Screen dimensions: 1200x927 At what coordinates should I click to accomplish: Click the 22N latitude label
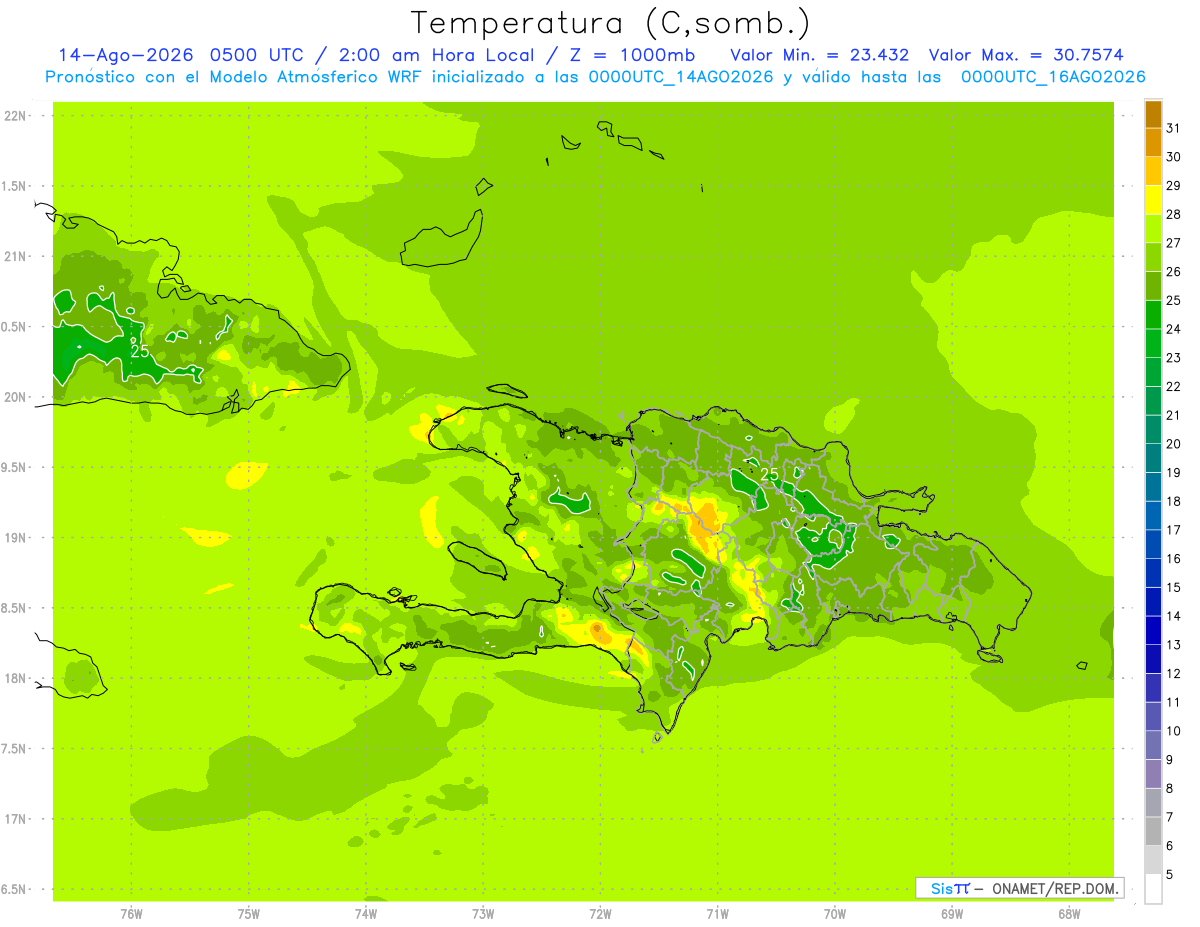pos(16,116)
